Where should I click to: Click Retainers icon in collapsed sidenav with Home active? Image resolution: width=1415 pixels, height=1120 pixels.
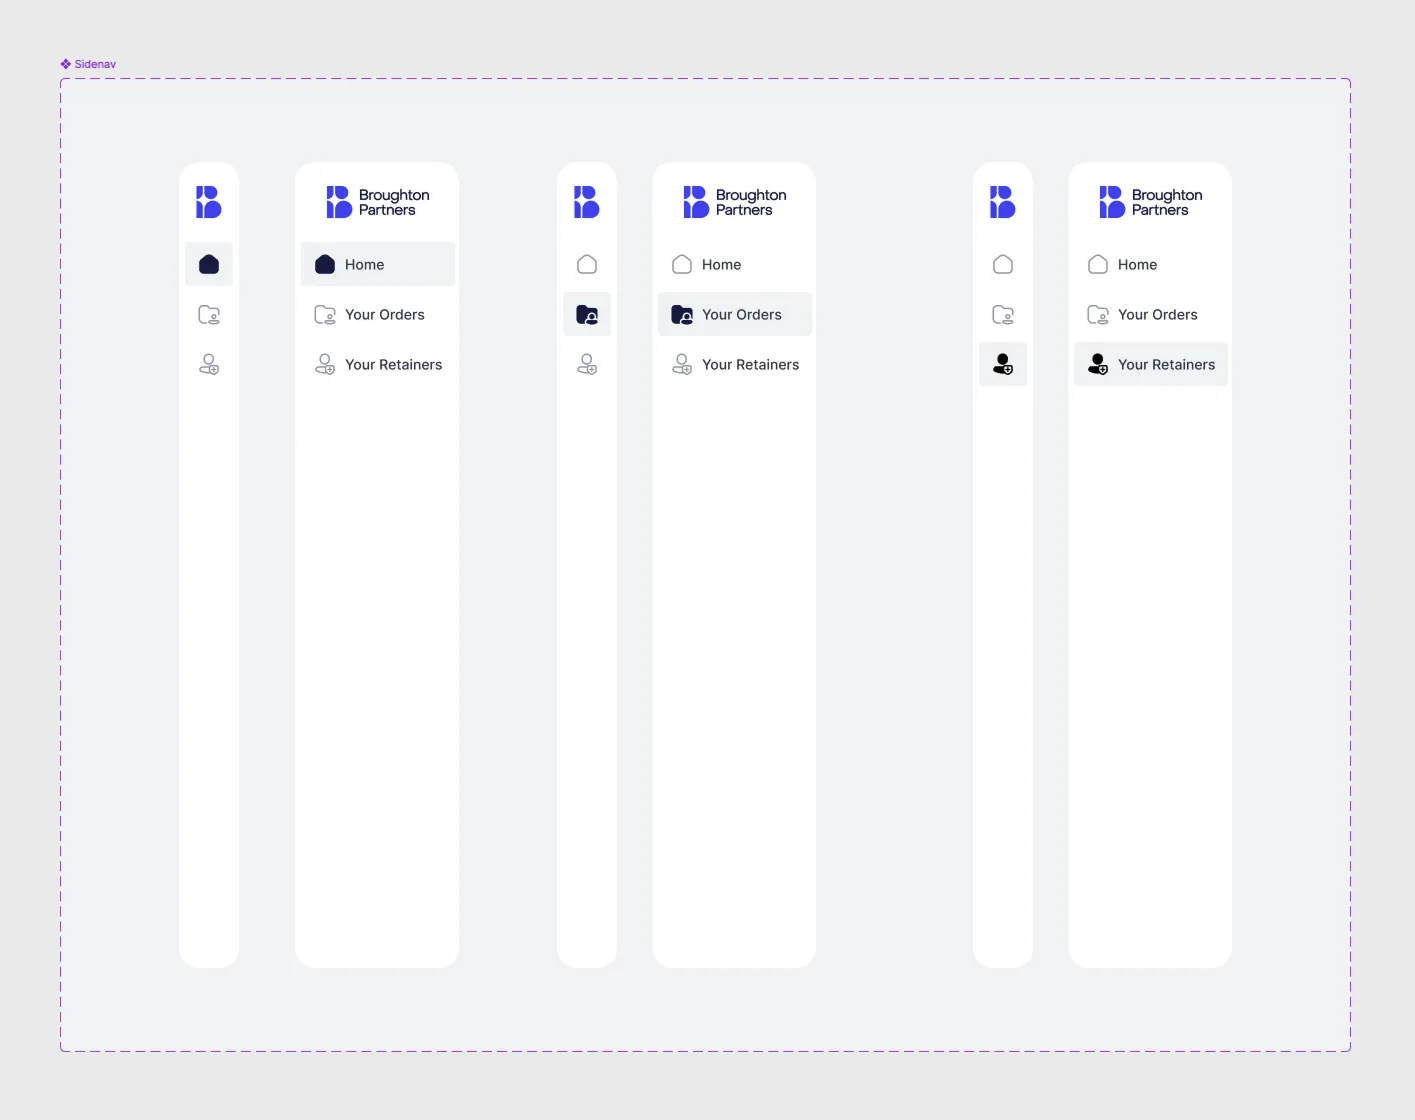[209, 364]
